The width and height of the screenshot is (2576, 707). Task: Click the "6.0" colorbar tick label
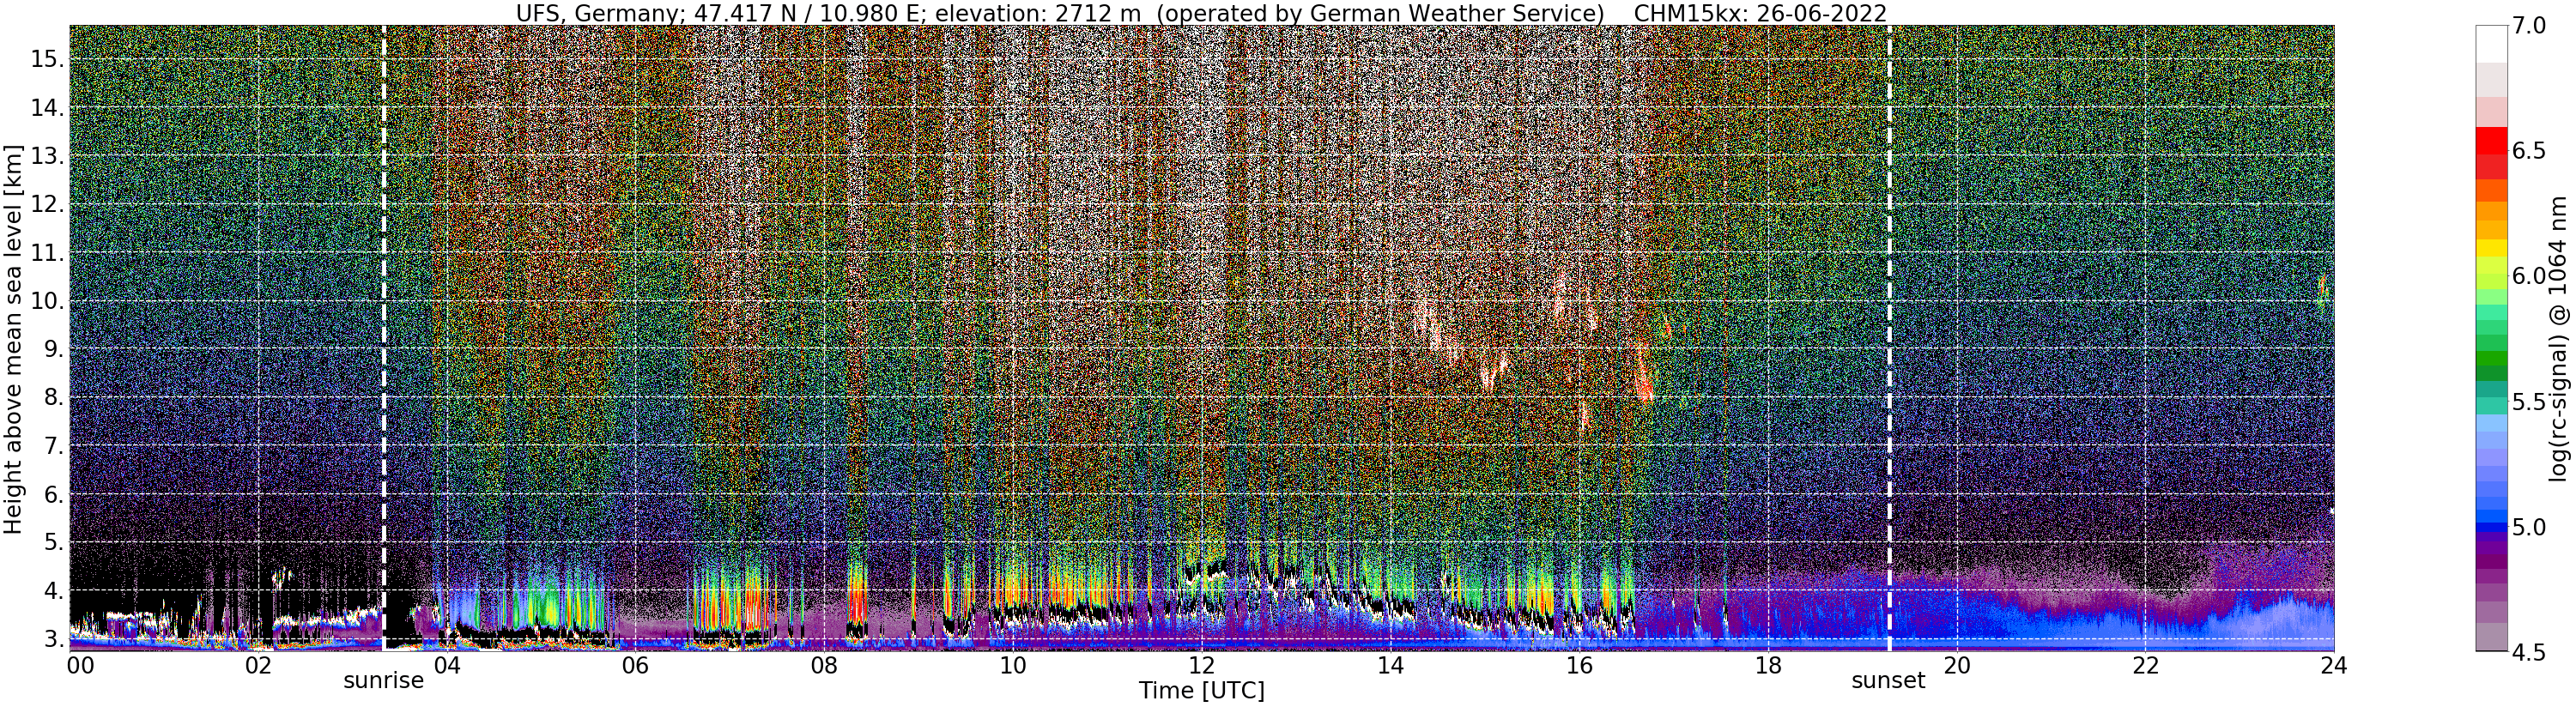[2528, 276]
